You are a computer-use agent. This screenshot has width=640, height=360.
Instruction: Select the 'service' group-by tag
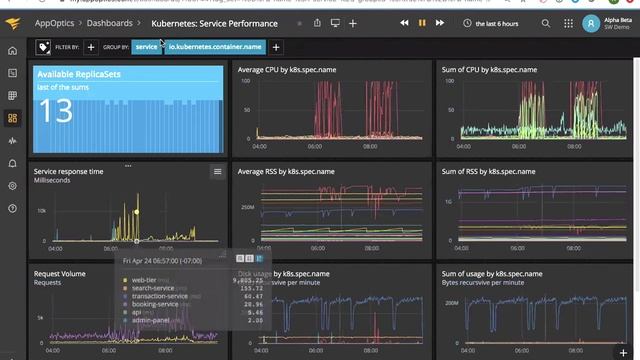pyautogui.click(x=147, y=47)
